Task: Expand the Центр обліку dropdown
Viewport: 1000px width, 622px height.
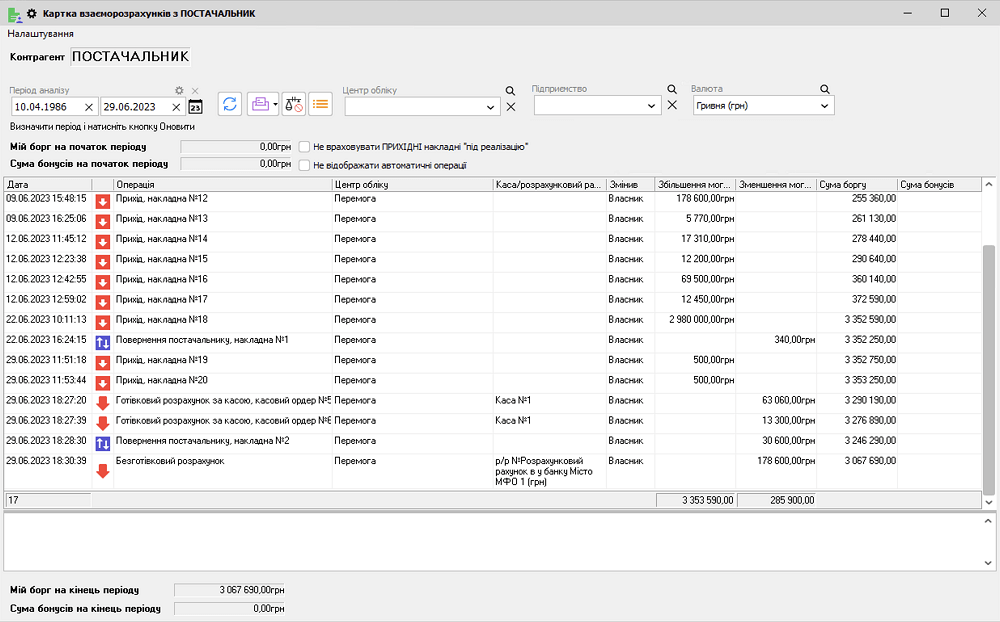Action: click(491, 107)
